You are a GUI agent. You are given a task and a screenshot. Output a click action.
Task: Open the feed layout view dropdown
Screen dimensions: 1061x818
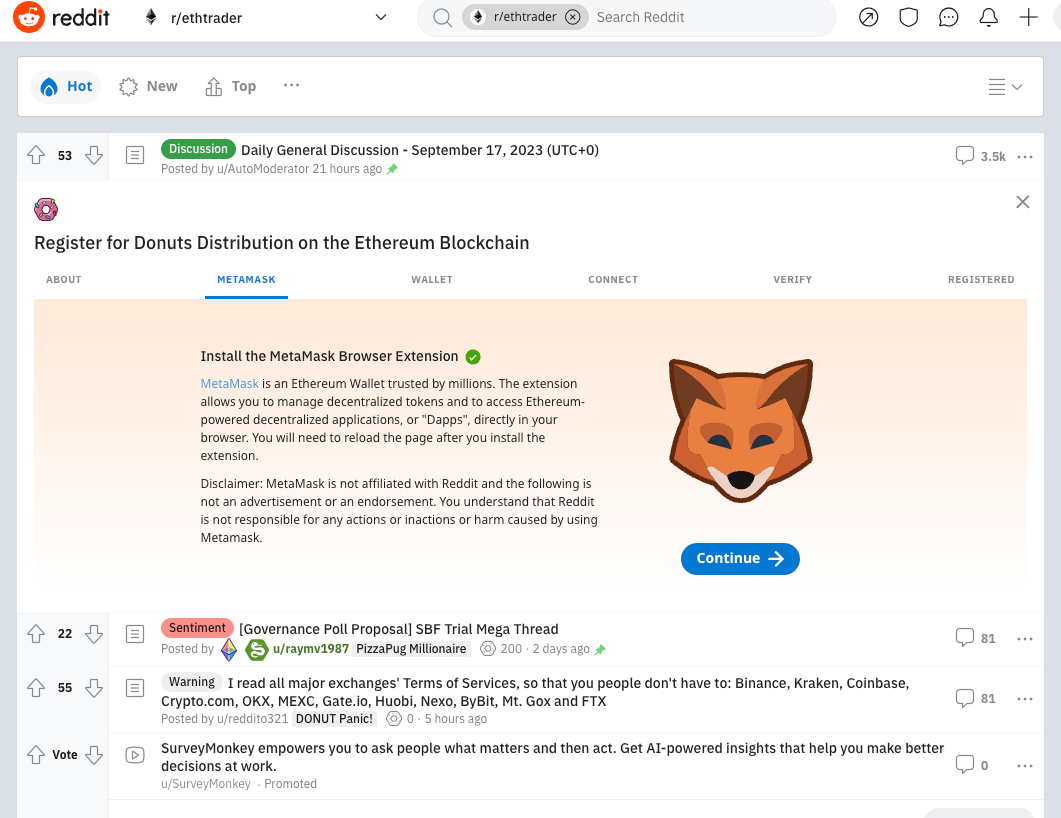(1005, 87)
